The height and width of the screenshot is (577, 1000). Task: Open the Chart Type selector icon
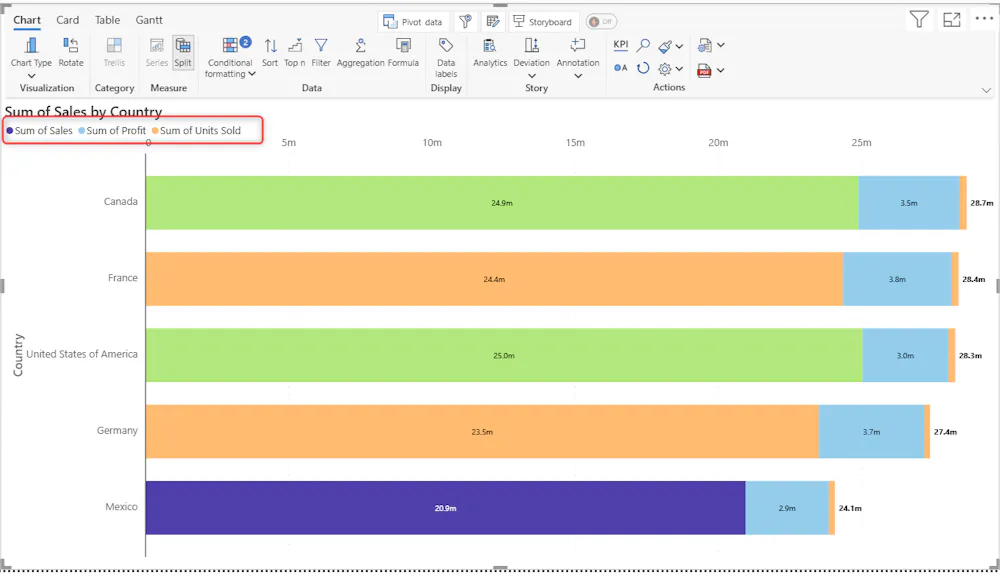point(31,45)
